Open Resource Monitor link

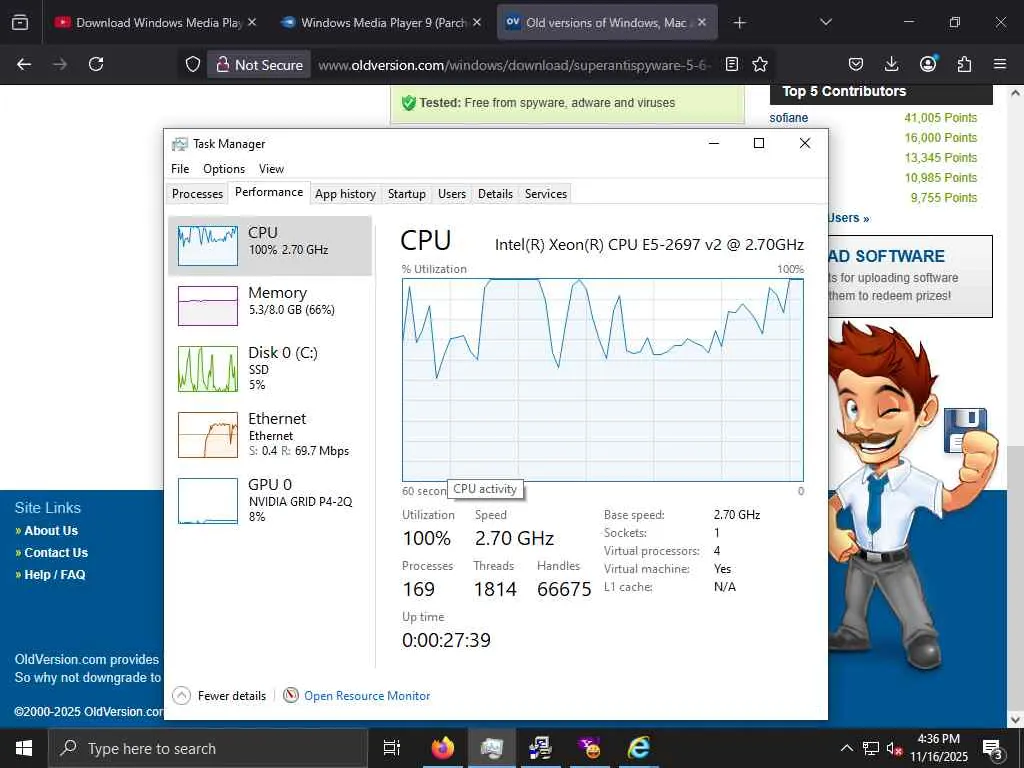[367, 696]
